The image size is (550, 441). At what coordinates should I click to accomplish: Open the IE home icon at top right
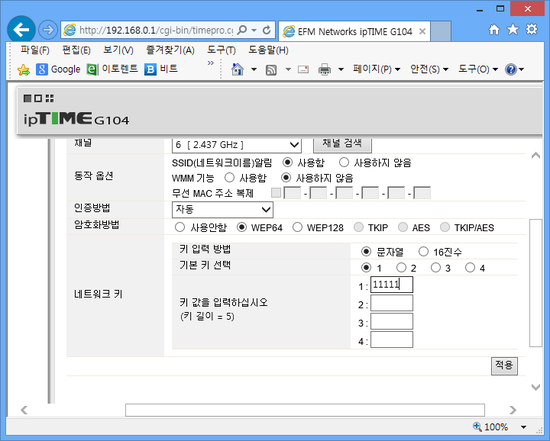click(494, 30)
